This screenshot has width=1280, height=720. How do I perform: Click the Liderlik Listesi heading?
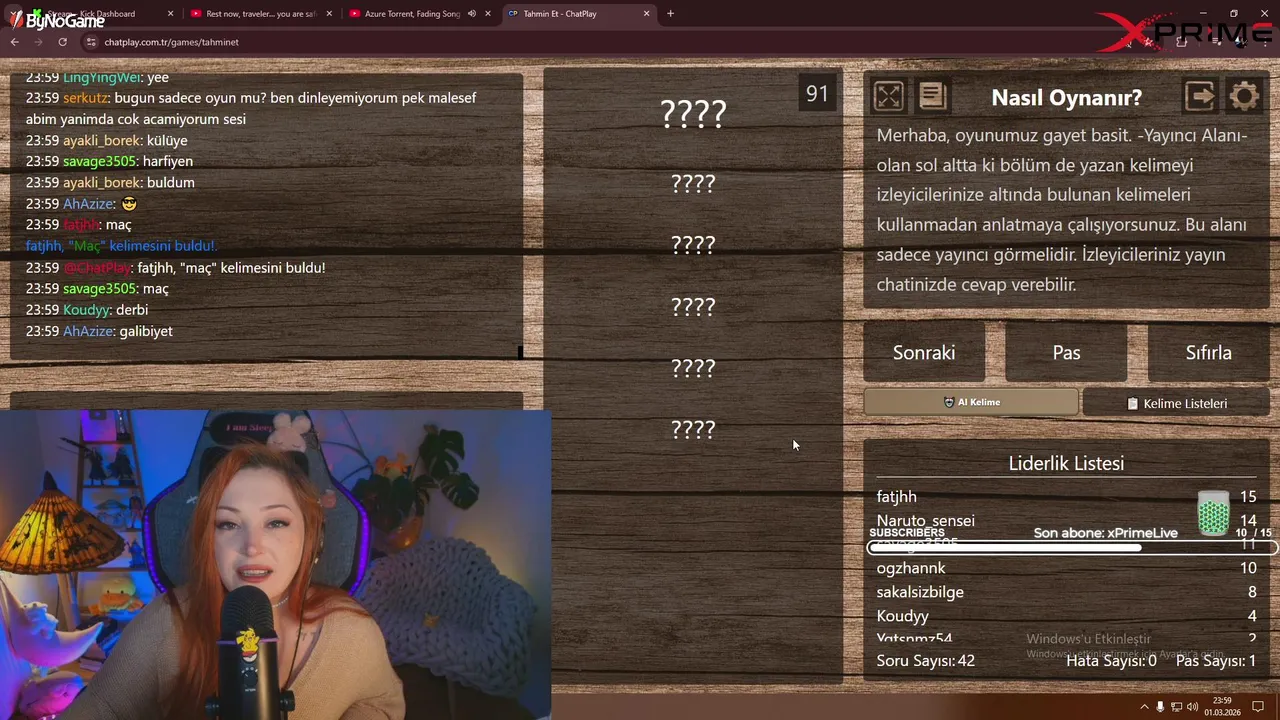coord(1066,463)
